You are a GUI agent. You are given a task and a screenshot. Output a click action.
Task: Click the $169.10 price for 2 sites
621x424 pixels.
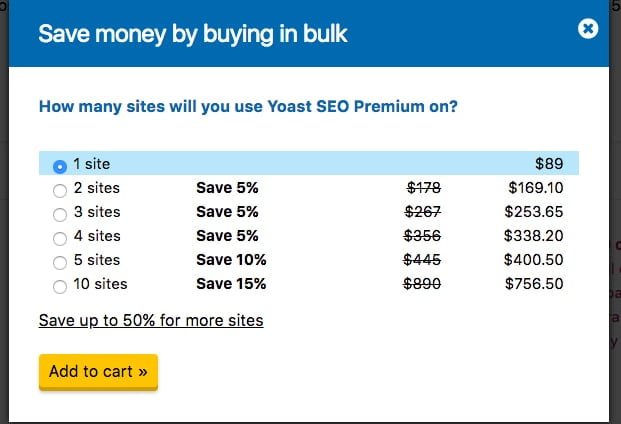pyautogui.click(x=535, y=188)
